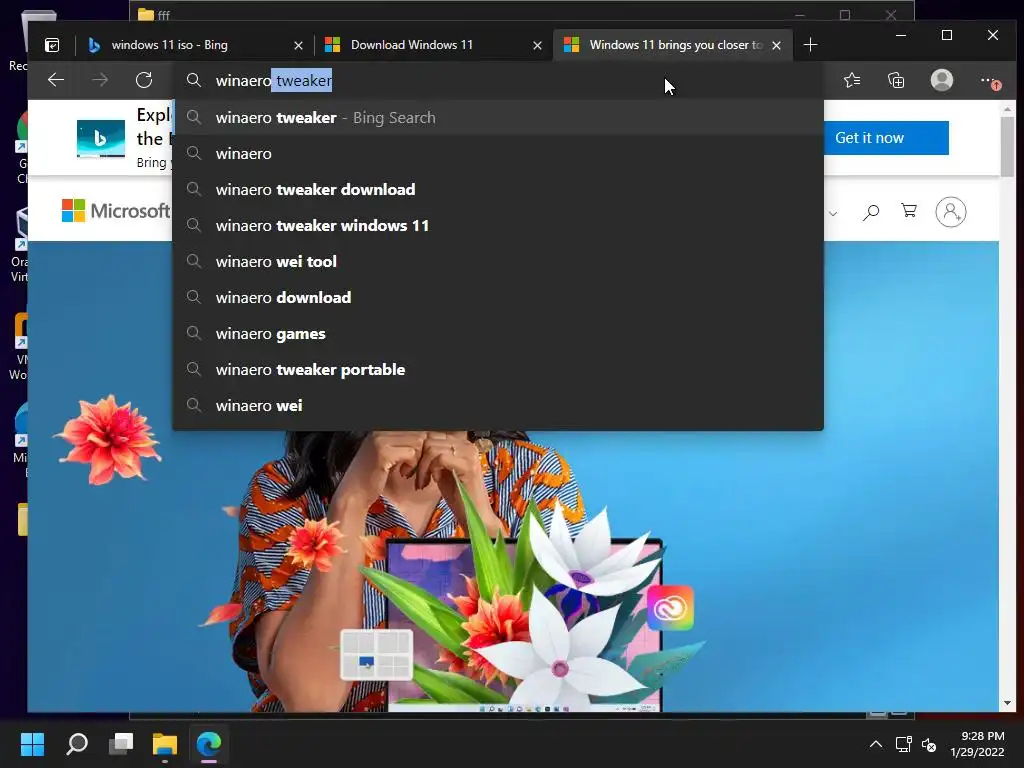Open the Edge profile avatar
Screen dimensions: 1024x768
[x=941, y=80]
